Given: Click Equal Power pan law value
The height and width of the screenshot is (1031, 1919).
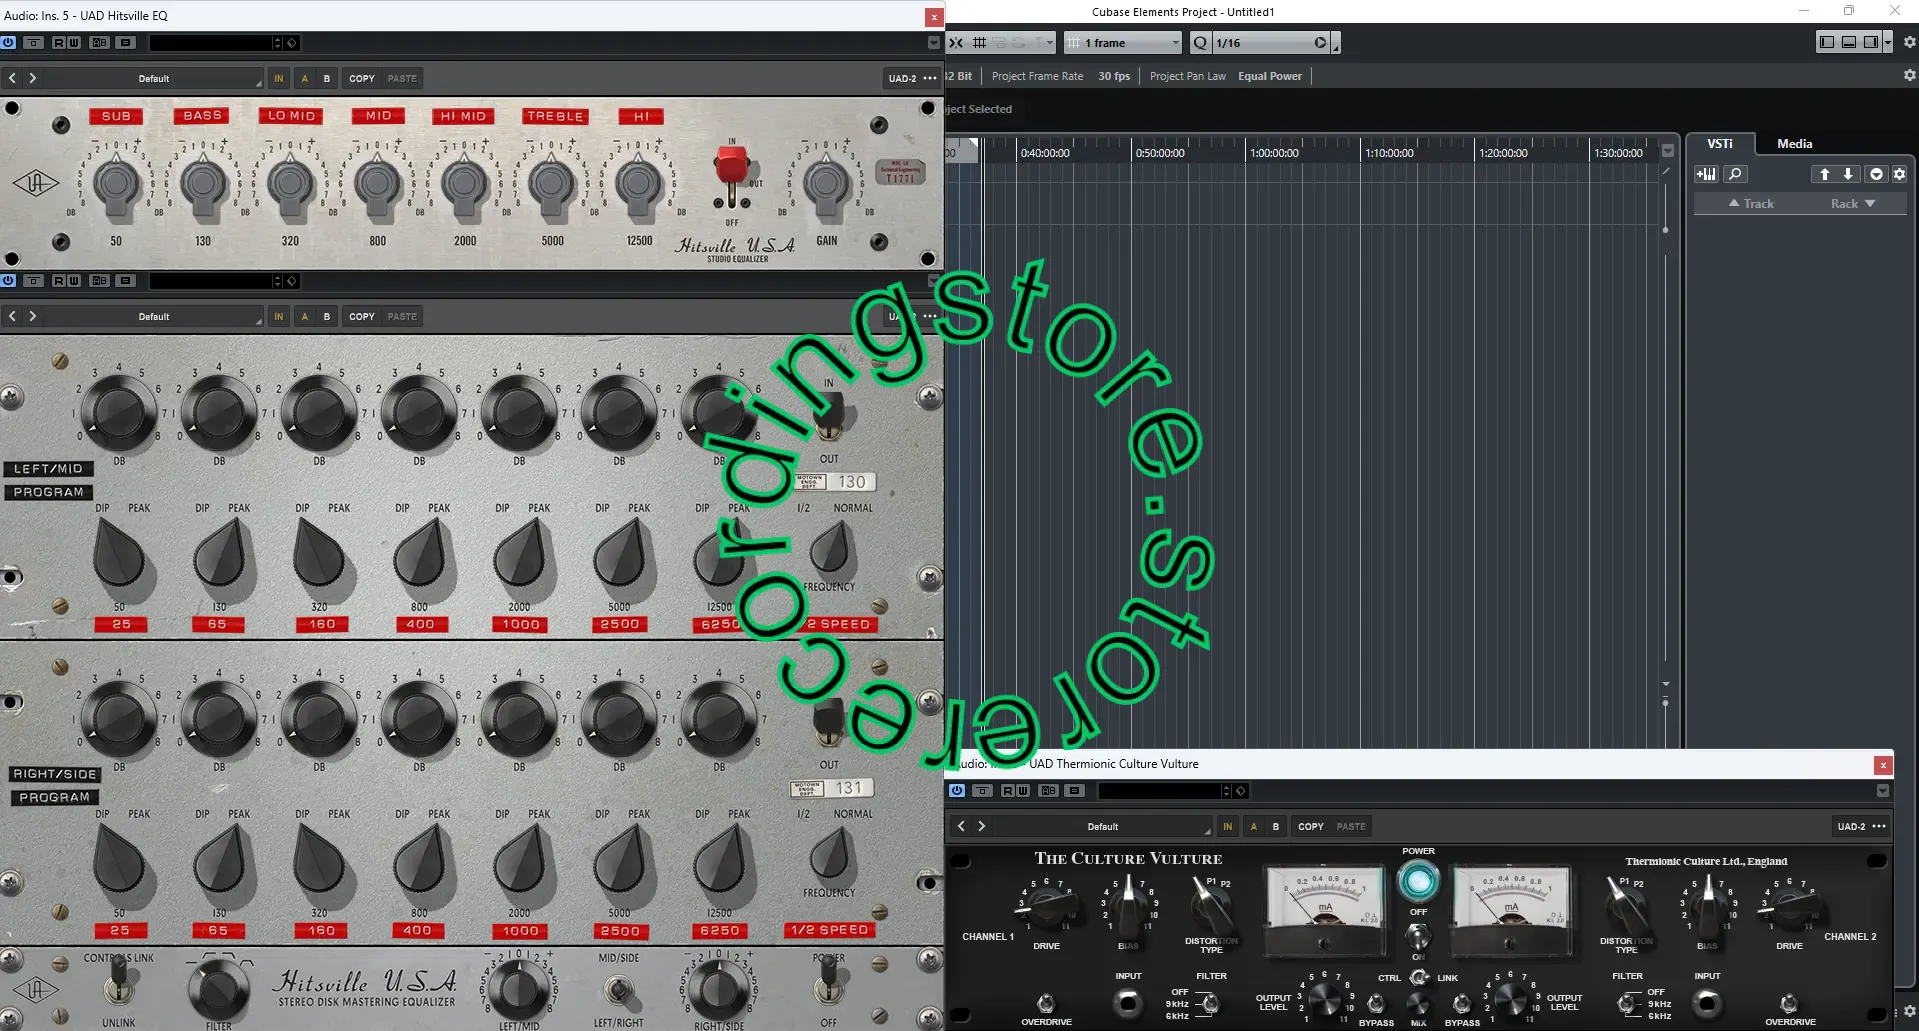Looking at the screenshot, I should [1270, 76].
